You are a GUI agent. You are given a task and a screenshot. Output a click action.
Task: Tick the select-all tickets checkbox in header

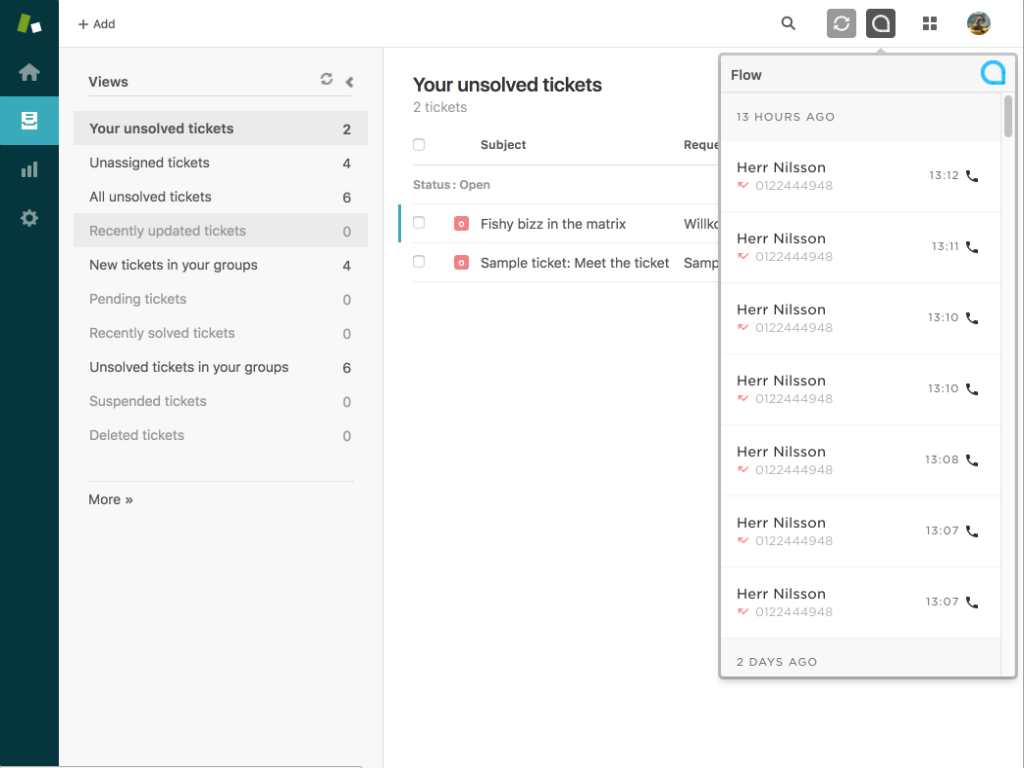click(x=419, y=145)
